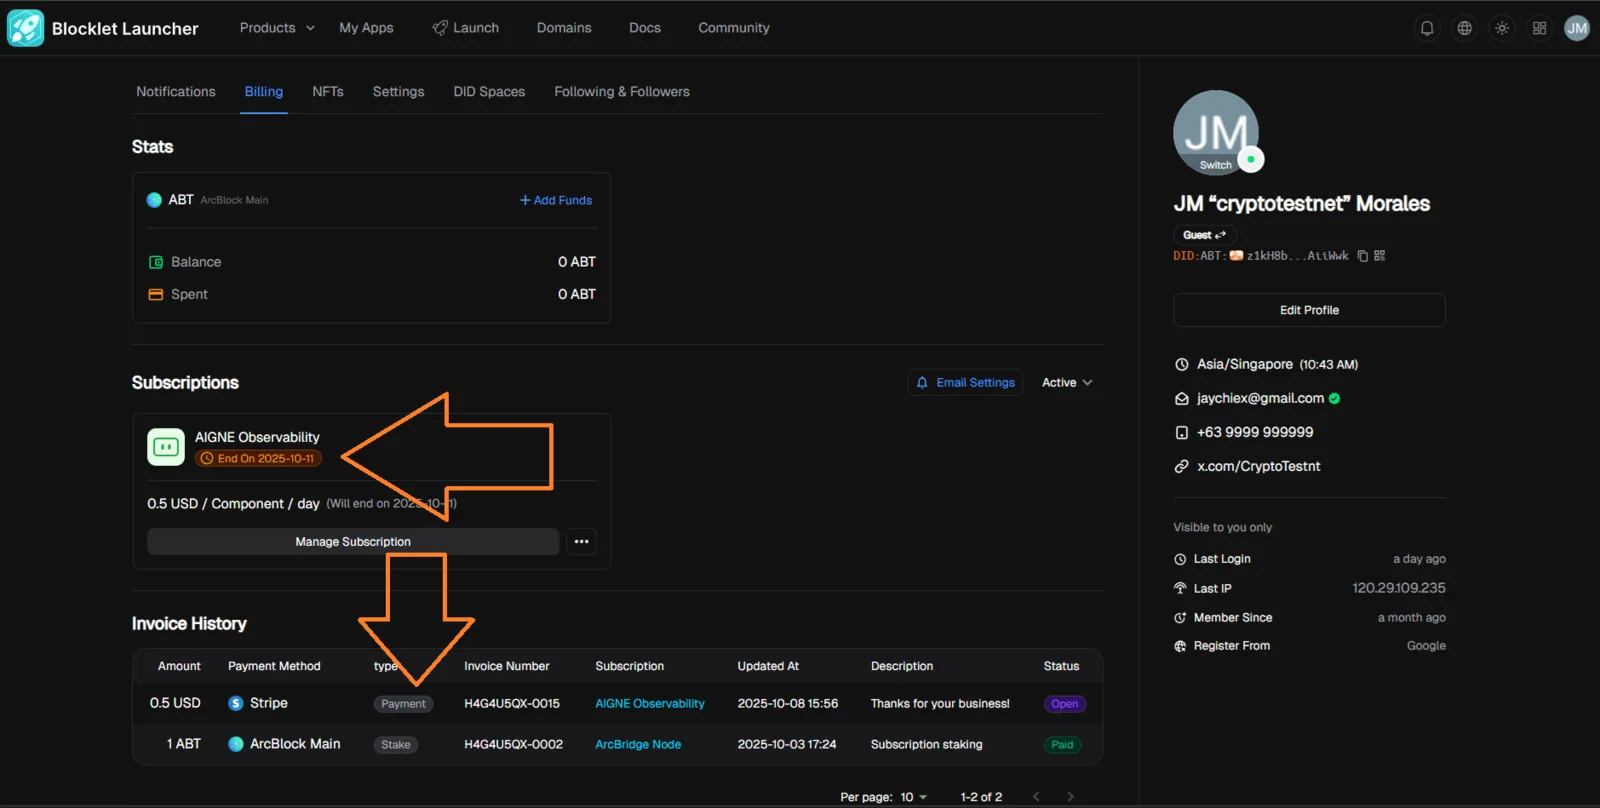1600x808 pixels.
Task: Click the End On 2025-10-11 badge
Action: [x=258, y=459]
